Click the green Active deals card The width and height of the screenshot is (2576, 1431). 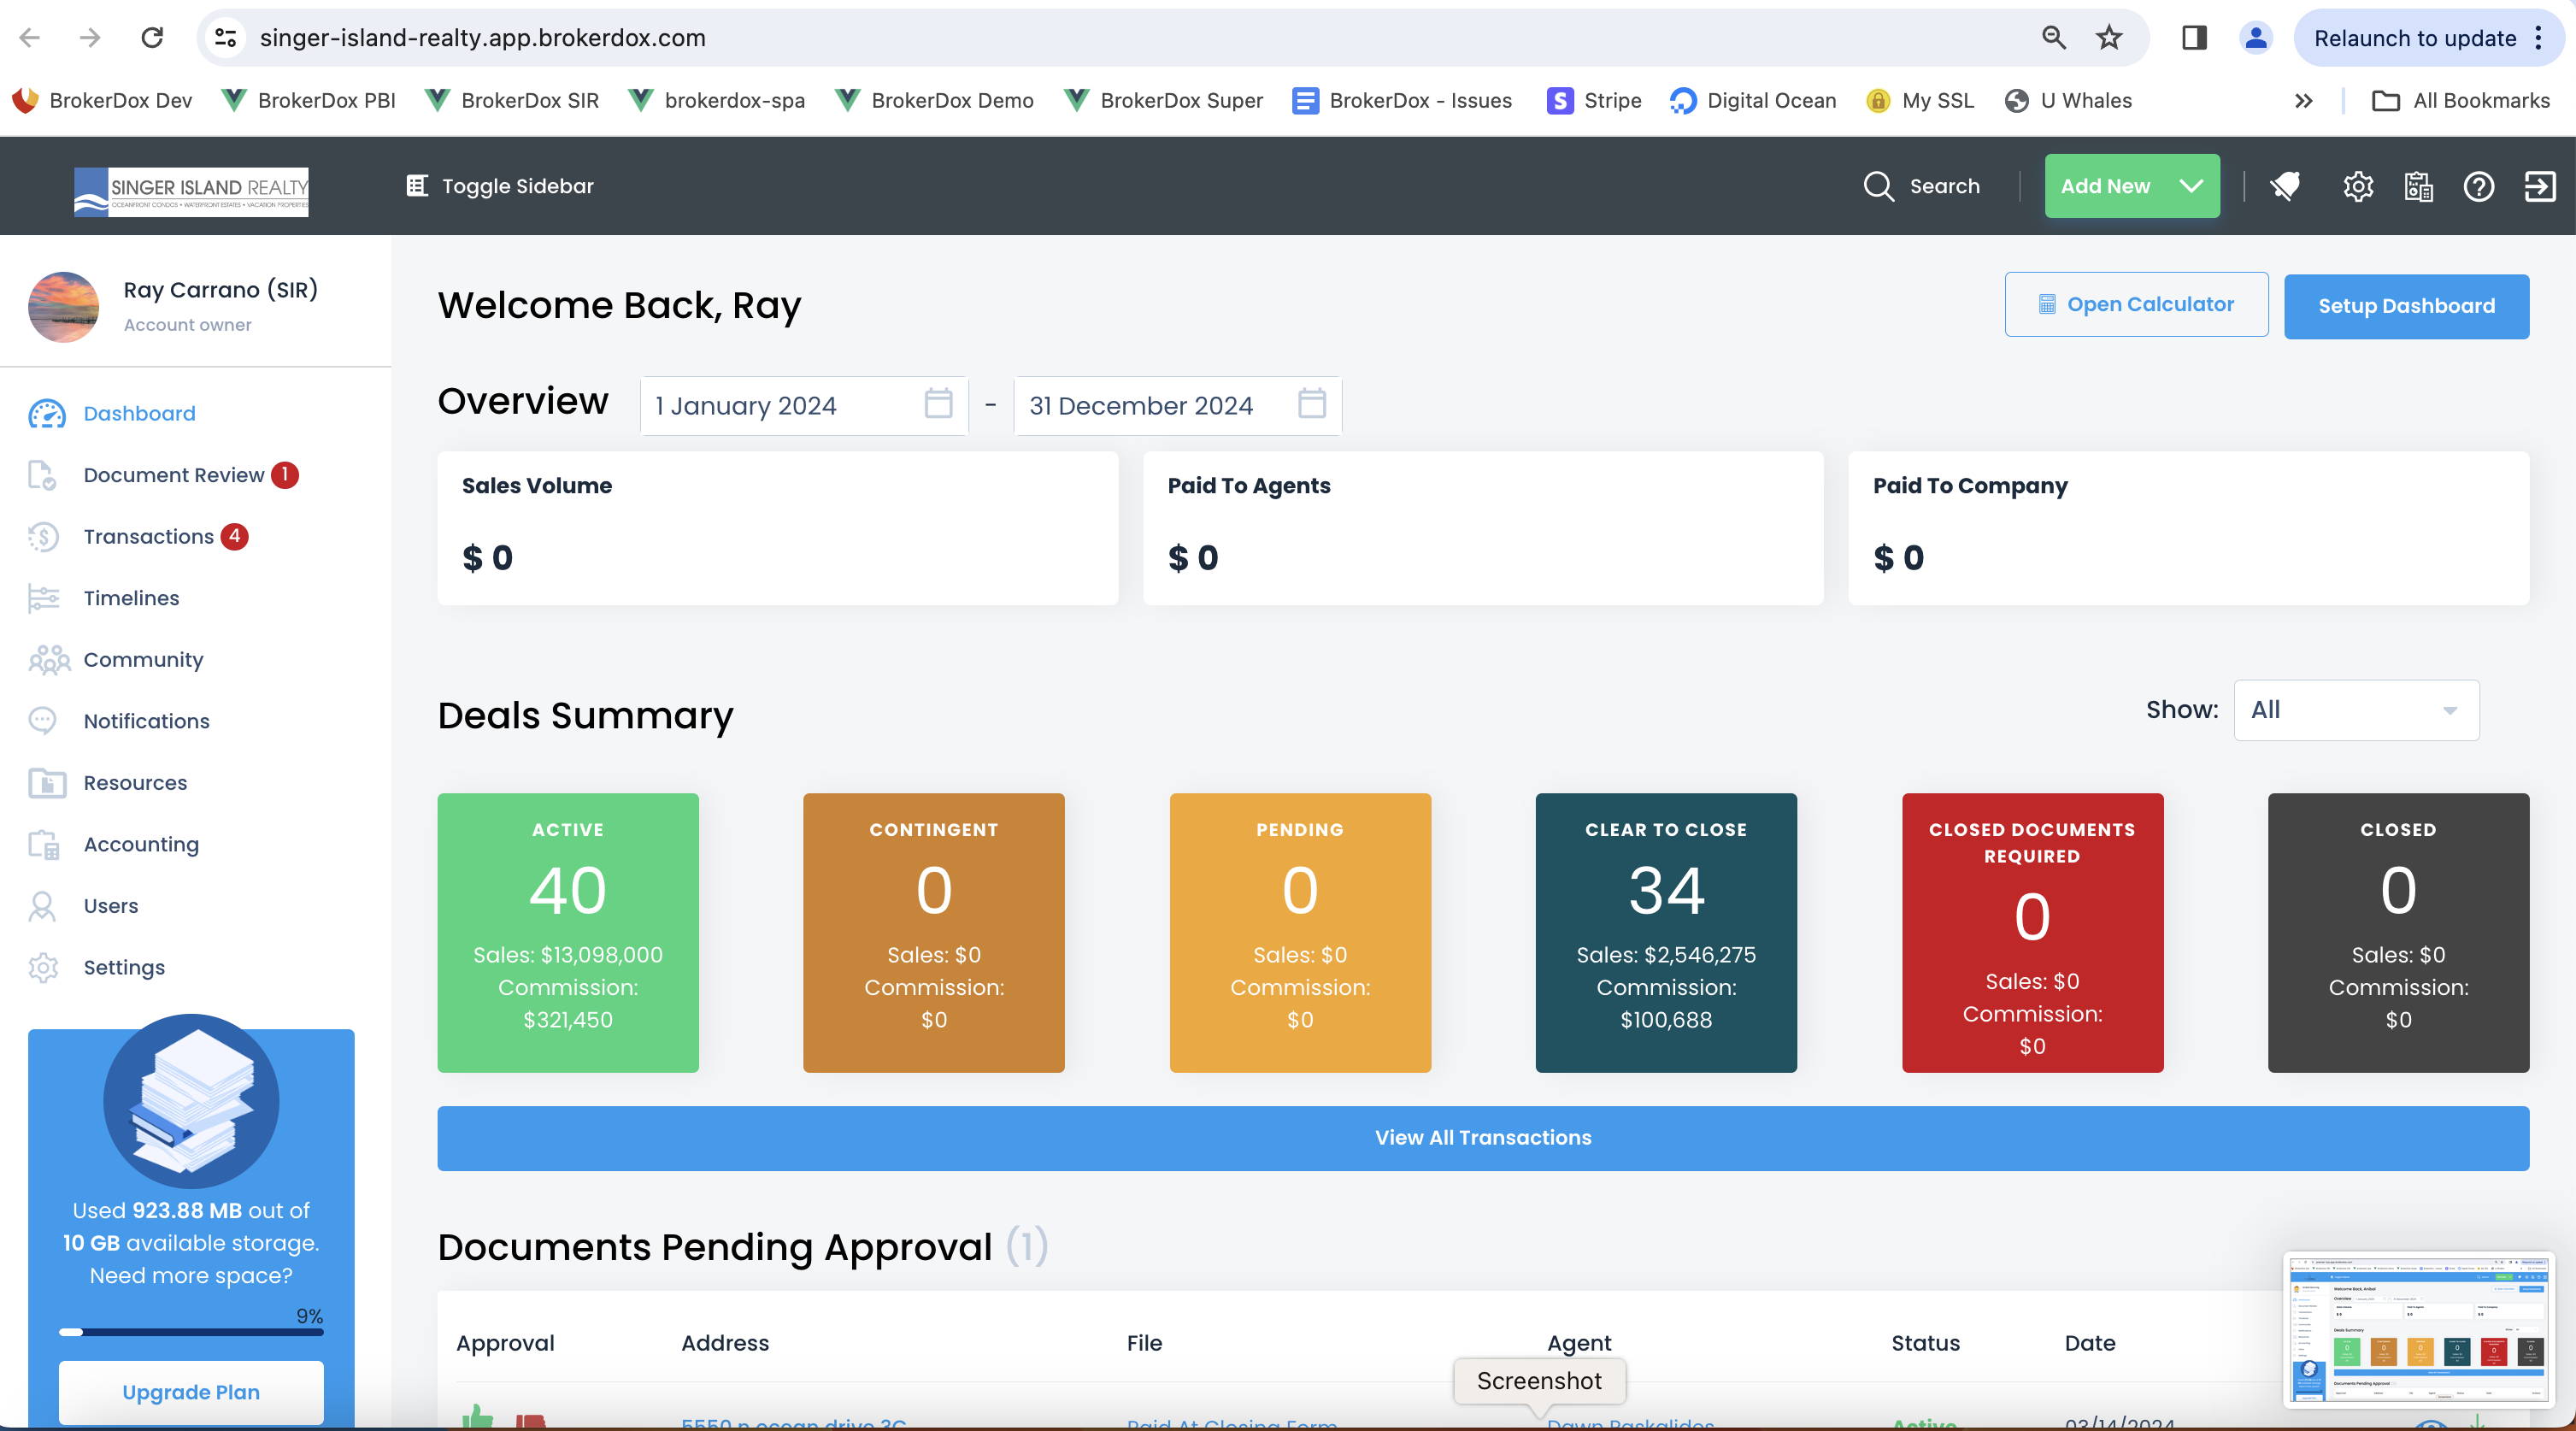pos(567,933)
